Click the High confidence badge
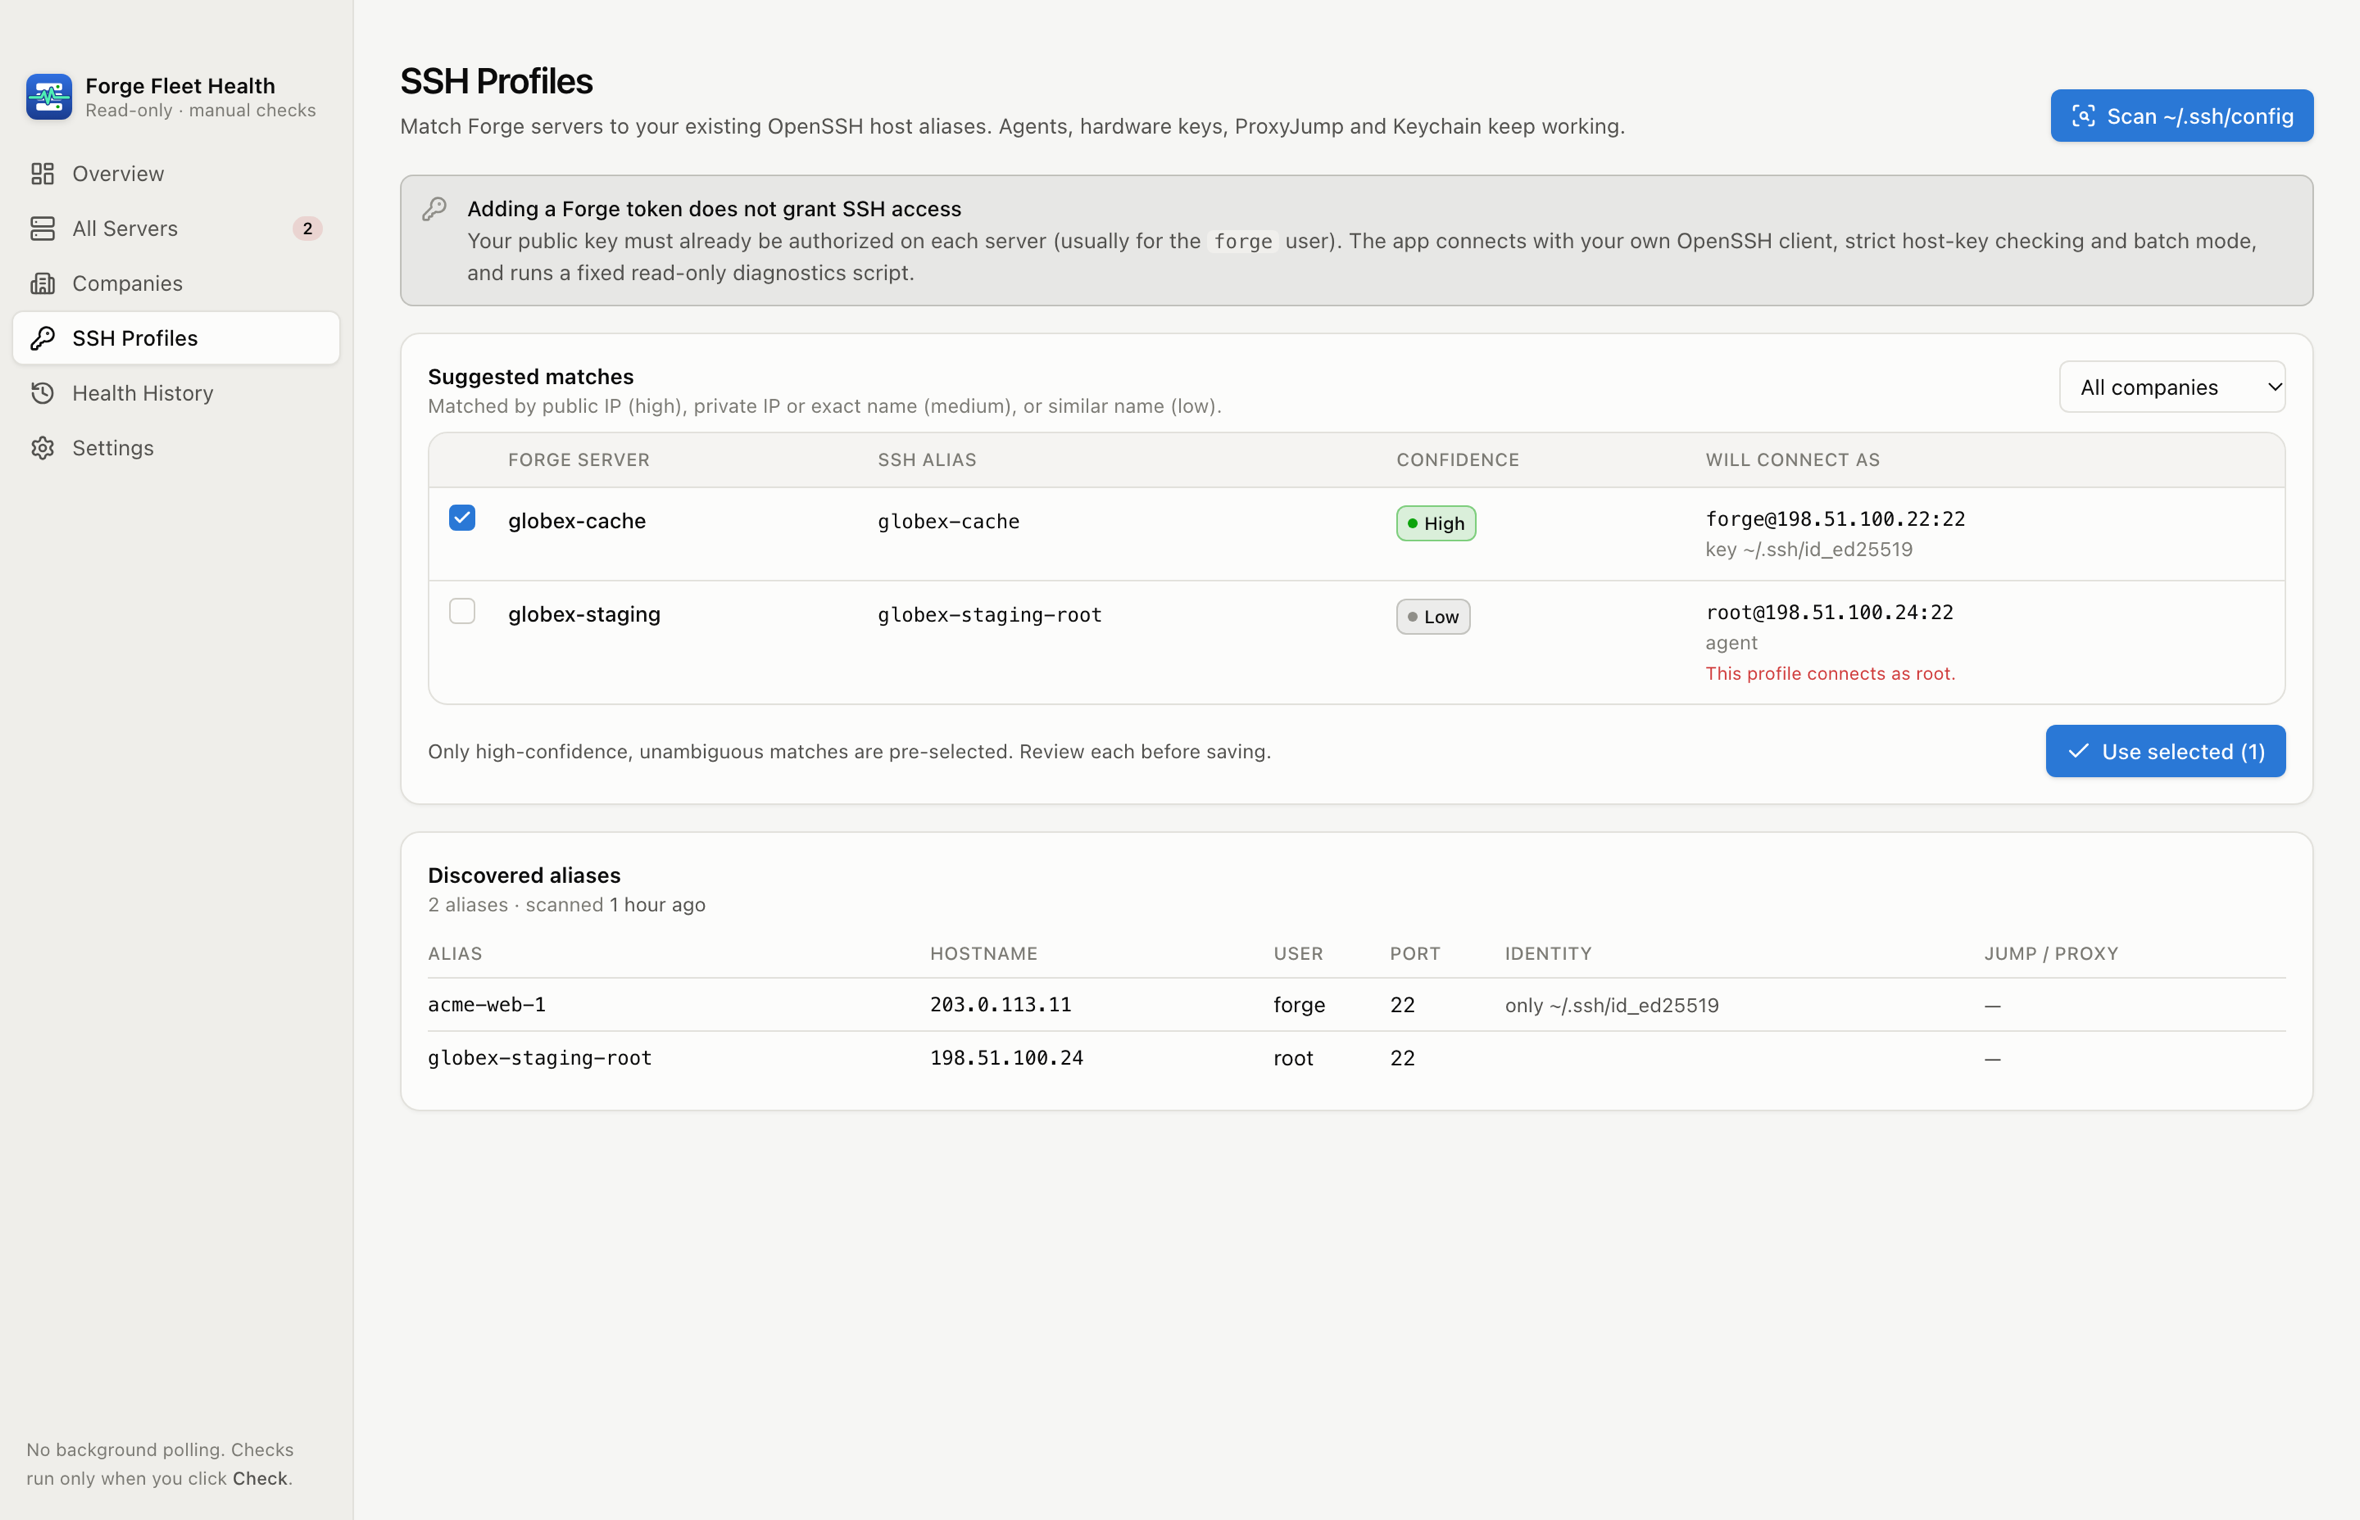 pyautogui.click(x=1435, y=523)
